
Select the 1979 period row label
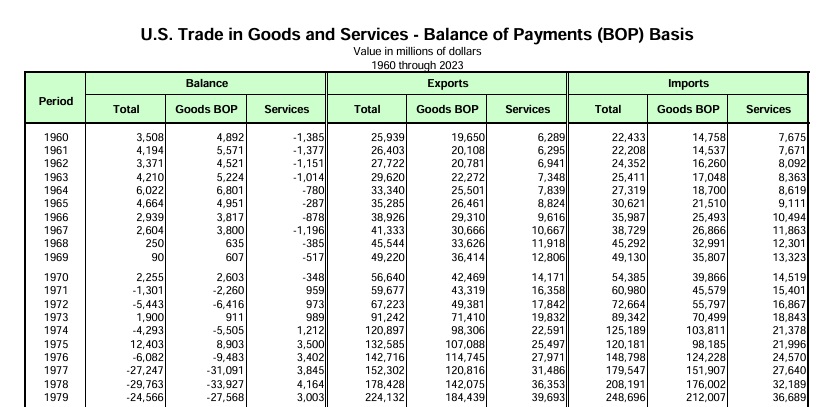pos(56,397)
